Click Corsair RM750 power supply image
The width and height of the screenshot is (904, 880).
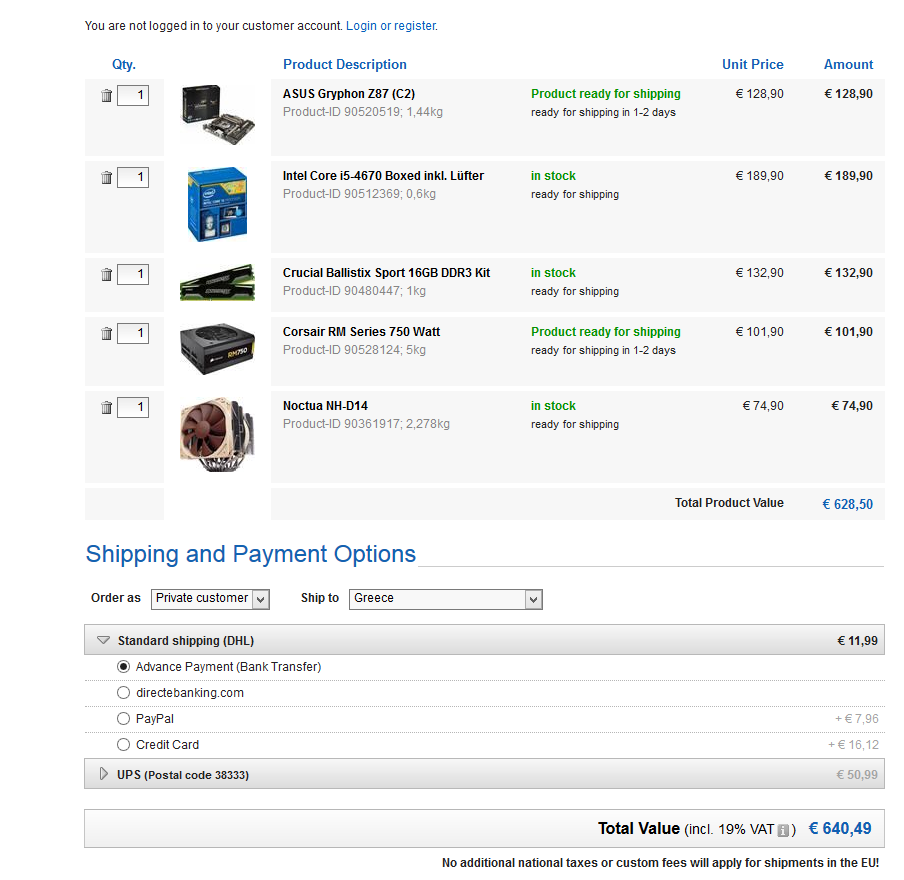point(217,348)
